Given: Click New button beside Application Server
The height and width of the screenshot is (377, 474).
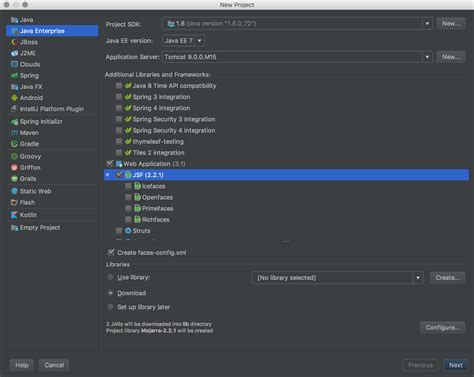Looking at the screenshot, I should 451,57.
